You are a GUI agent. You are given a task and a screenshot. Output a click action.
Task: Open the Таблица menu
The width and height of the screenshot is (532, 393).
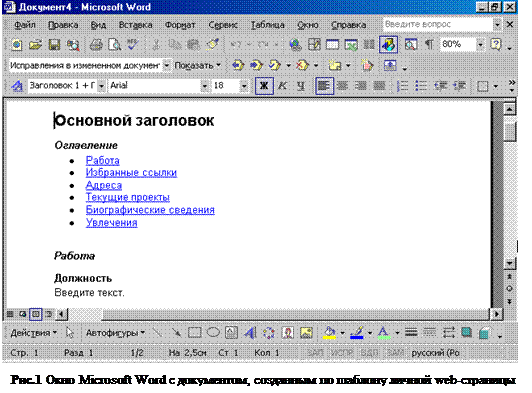pos(267,25)
